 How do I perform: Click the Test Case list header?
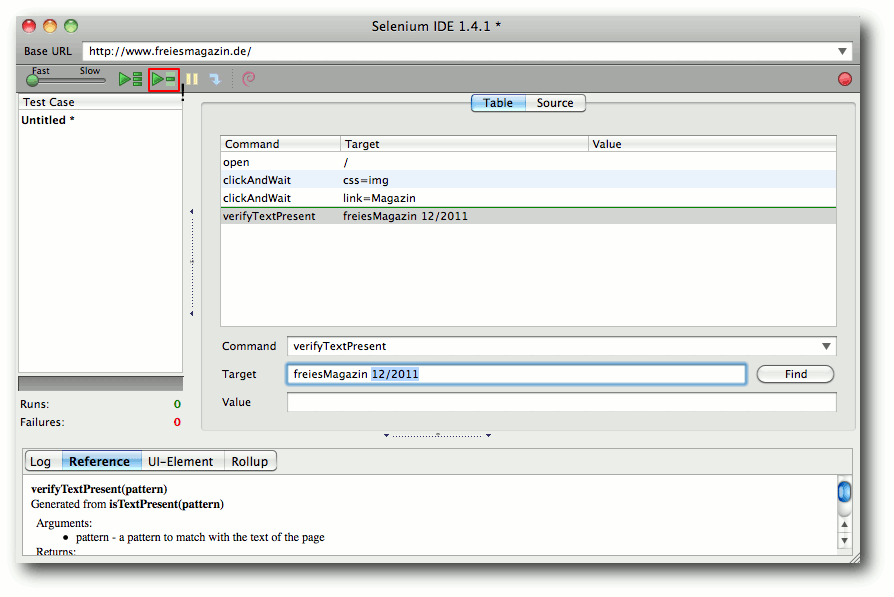pyautogui.click(x=100, y=102)
